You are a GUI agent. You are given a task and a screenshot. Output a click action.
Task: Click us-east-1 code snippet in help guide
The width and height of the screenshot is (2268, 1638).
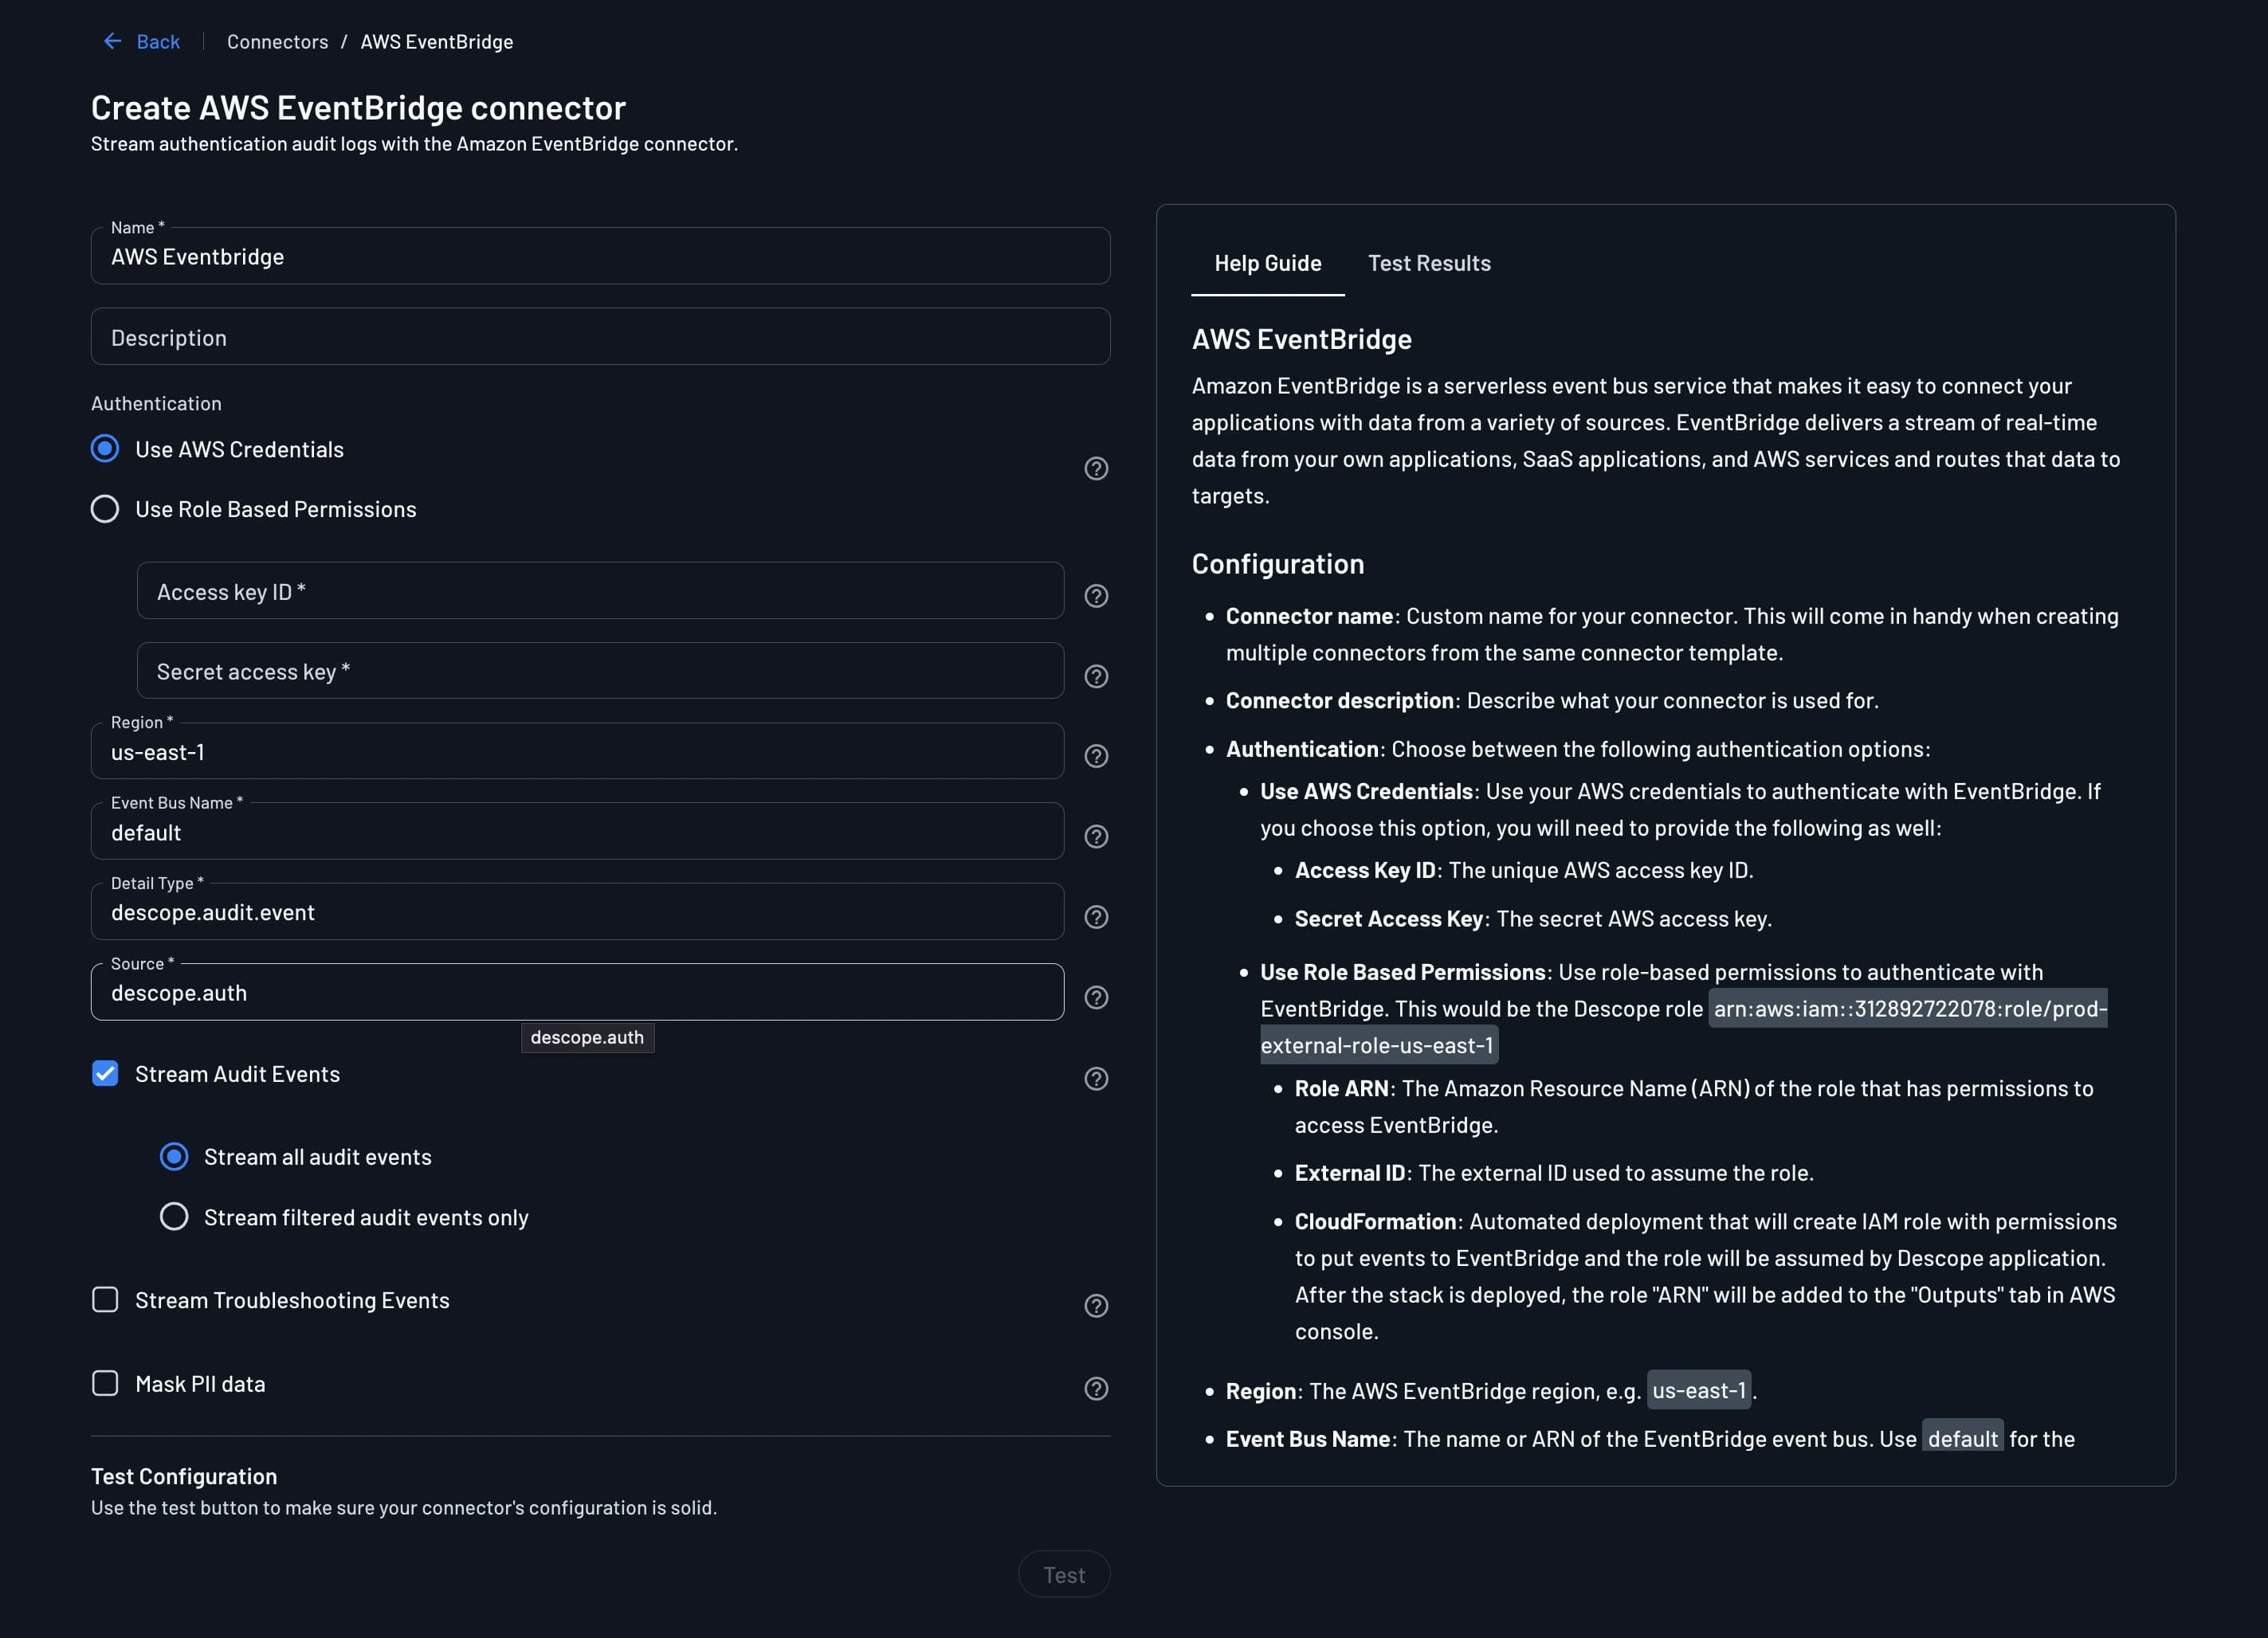click(x=1698, y=1390)
